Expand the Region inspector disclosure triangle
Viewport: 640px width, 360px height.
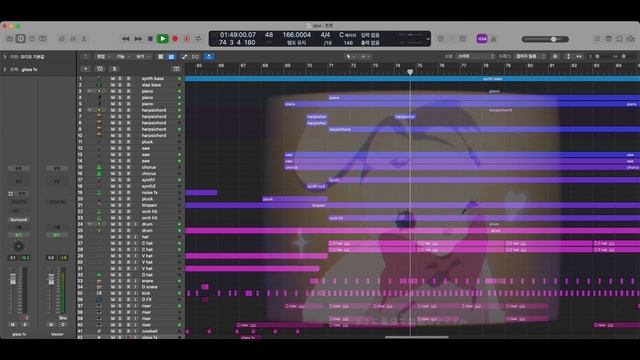pos(5,57)
